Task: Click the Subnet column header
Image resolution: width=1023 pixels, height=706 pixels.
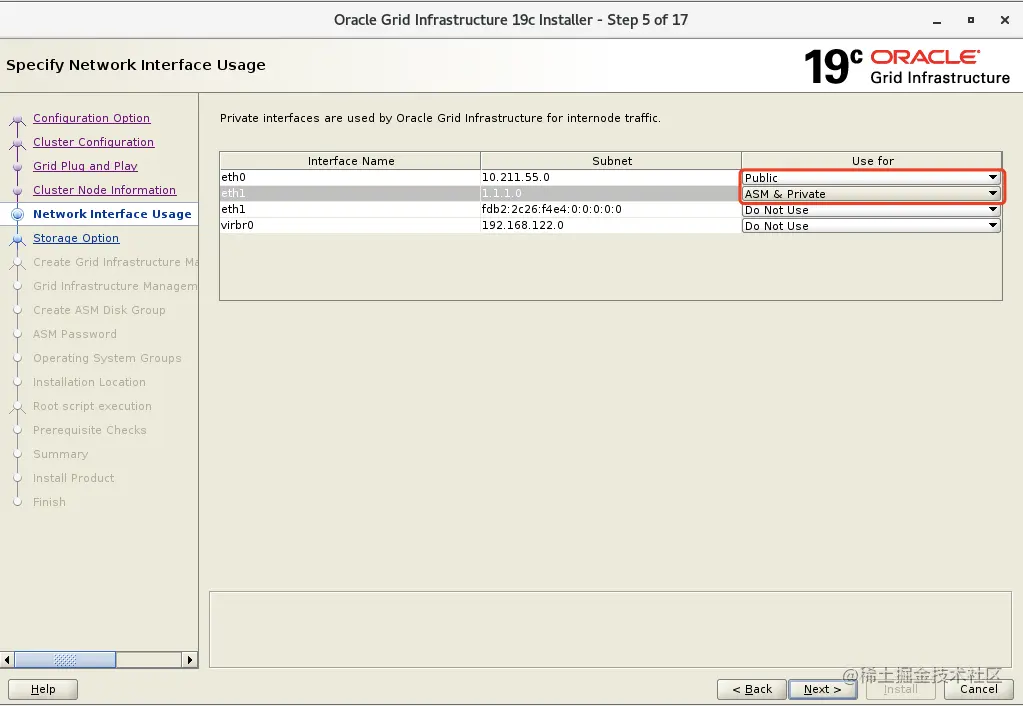Action: click(x=611, y=161)
